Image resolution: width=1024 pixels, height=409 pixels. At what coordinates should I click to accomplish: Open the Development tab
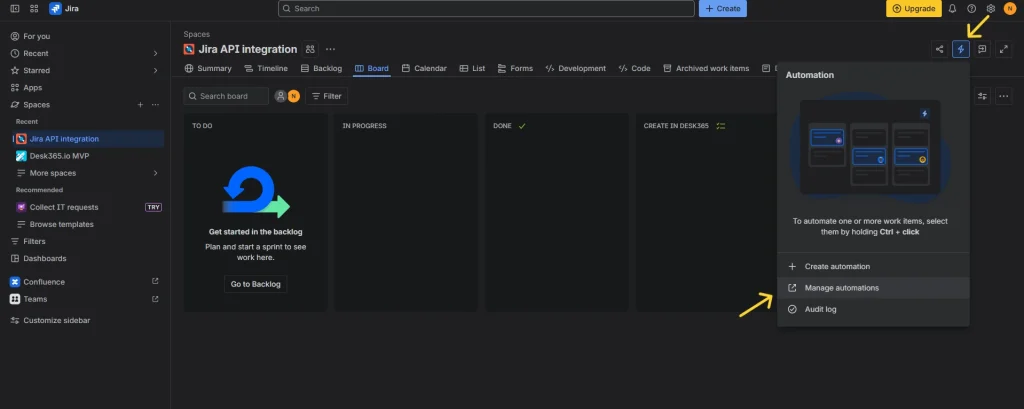pyautogui.click(x=575, y=68)
